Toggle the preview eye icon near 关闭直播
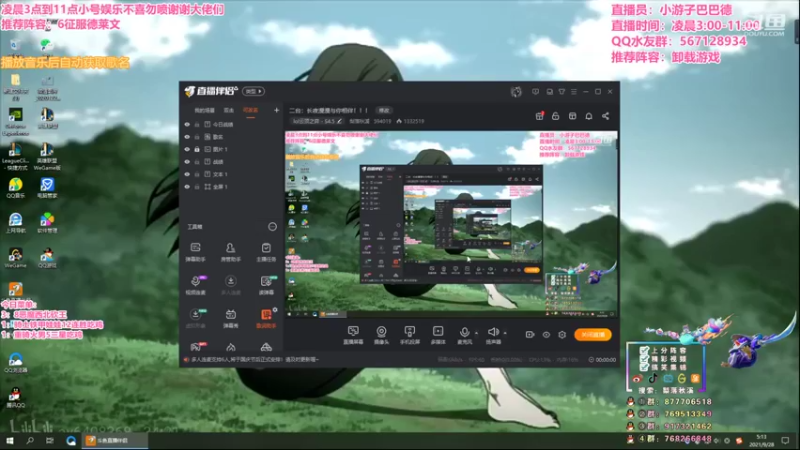The height and width of the screenshot is (450, 800). [x=546, y=335]
